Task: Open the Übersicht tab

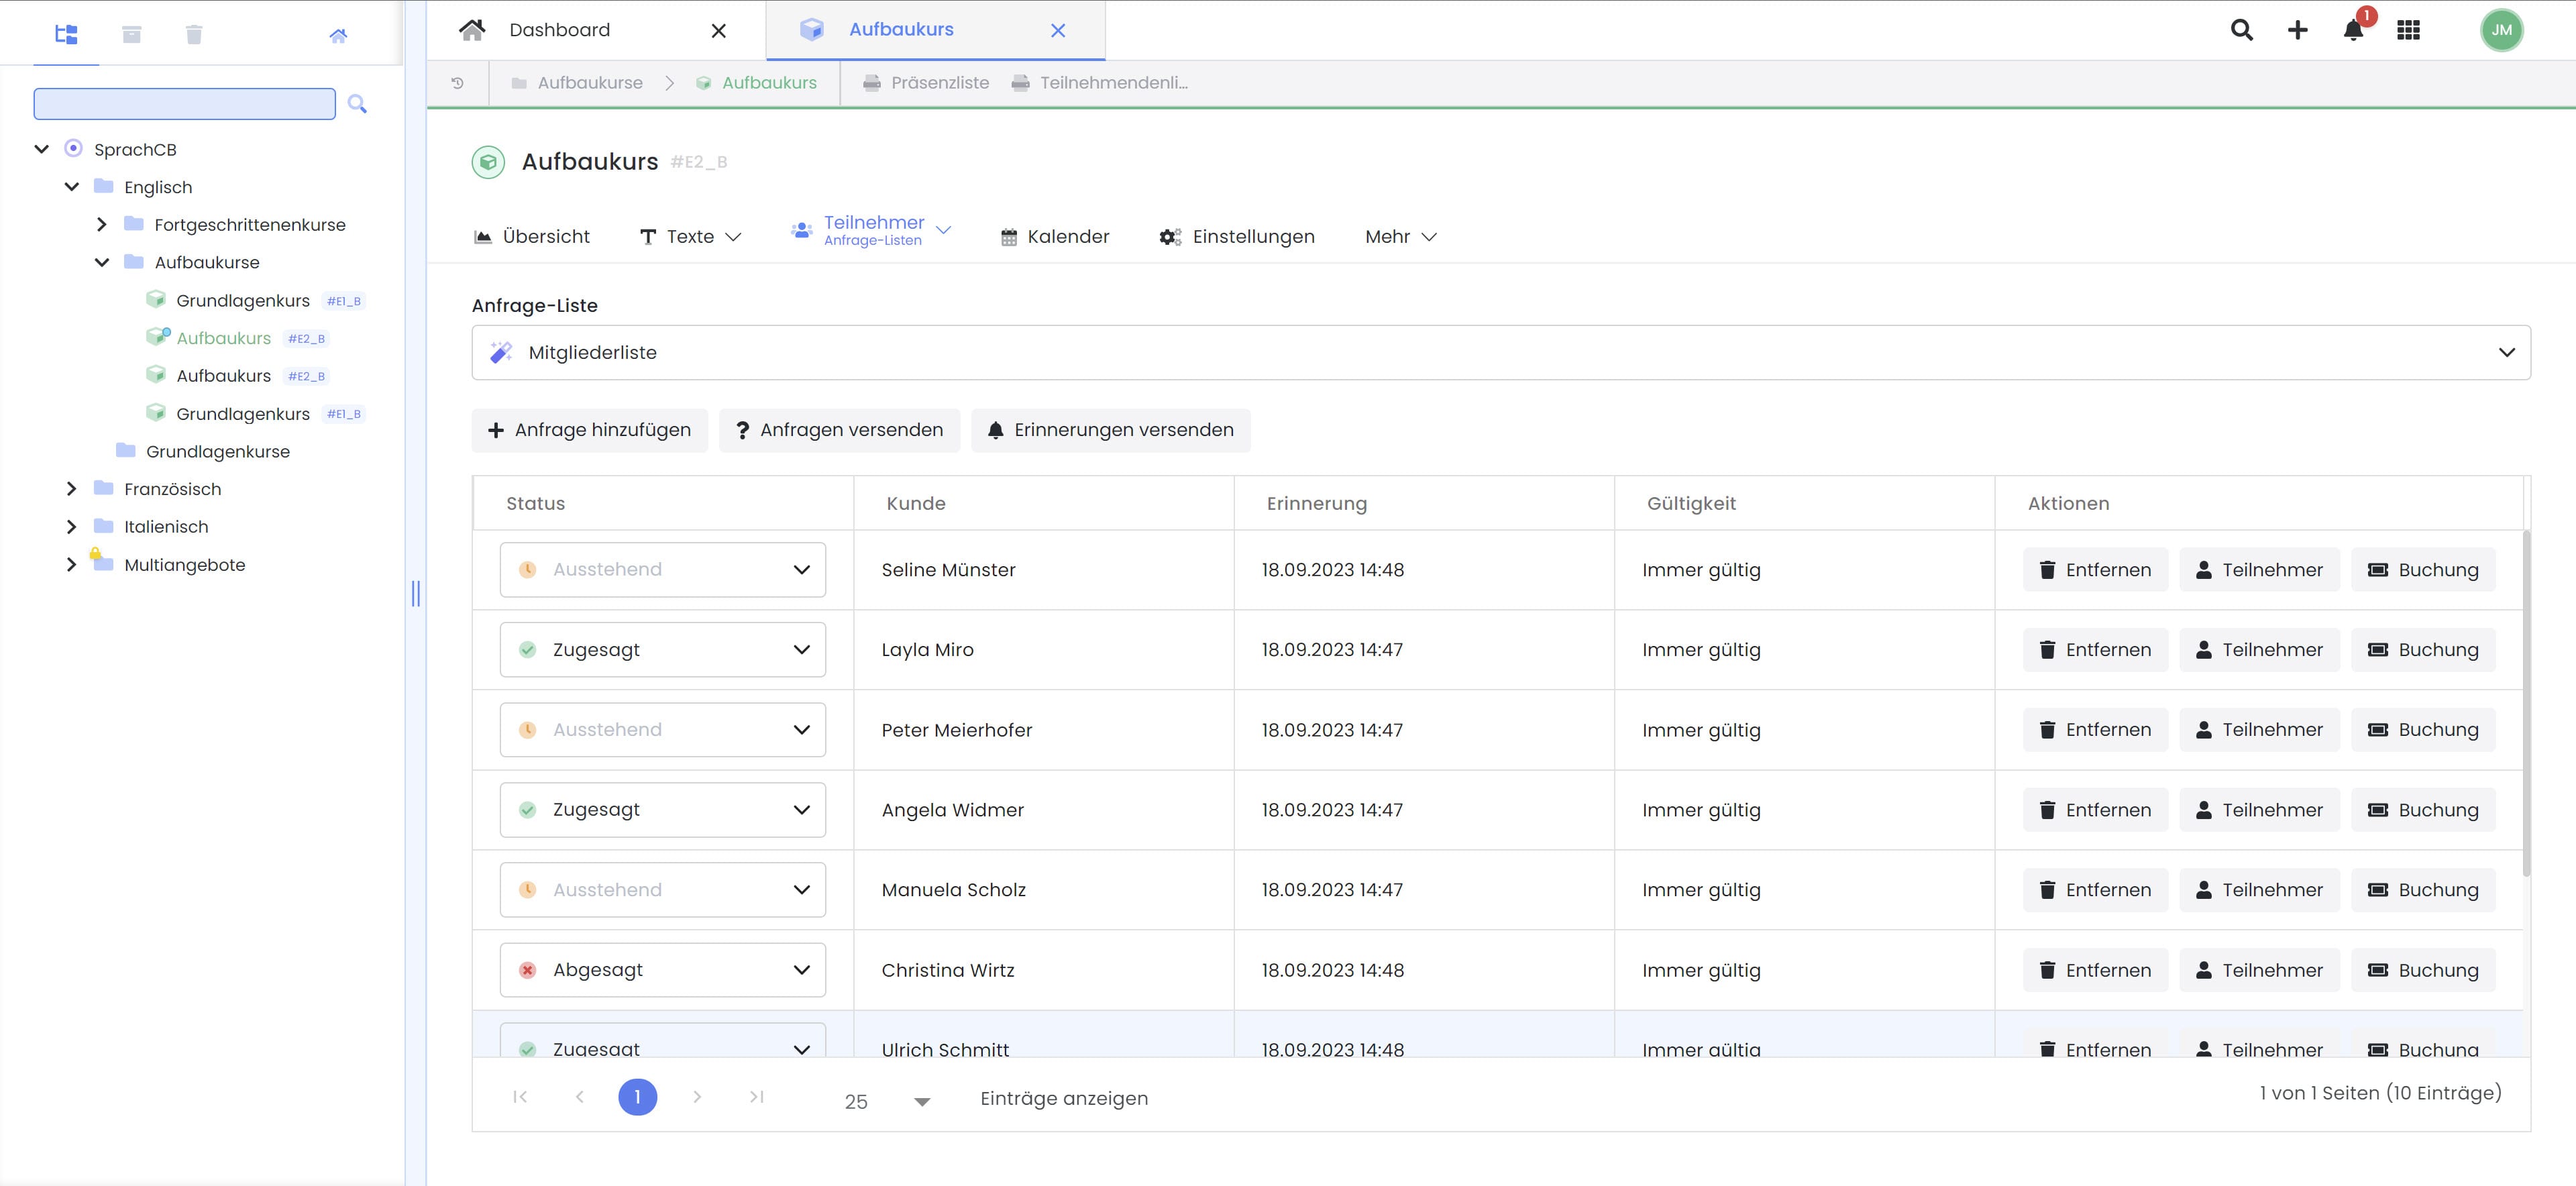Action: point(531,237)
